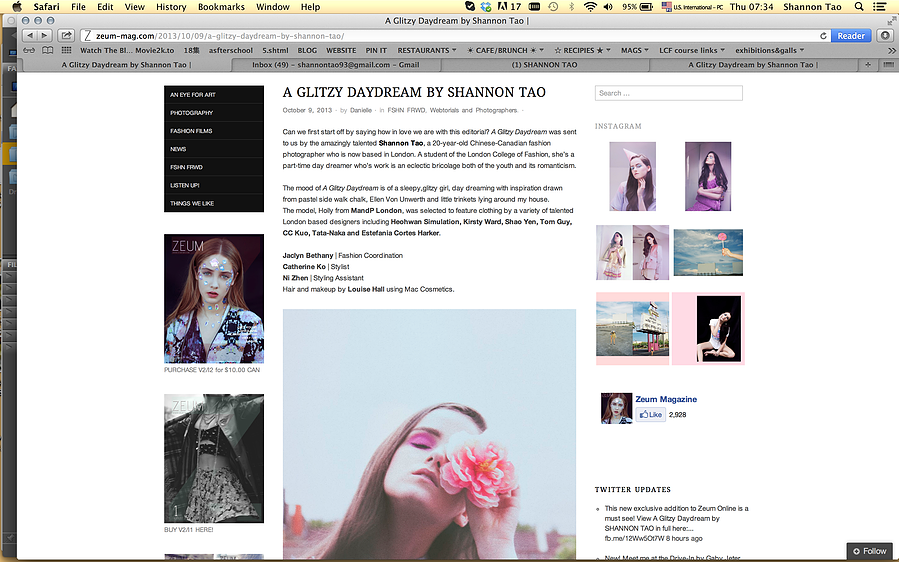Click the article title heading
The height and width of the screenshot is (562, 899).
[x=414, y=92]
